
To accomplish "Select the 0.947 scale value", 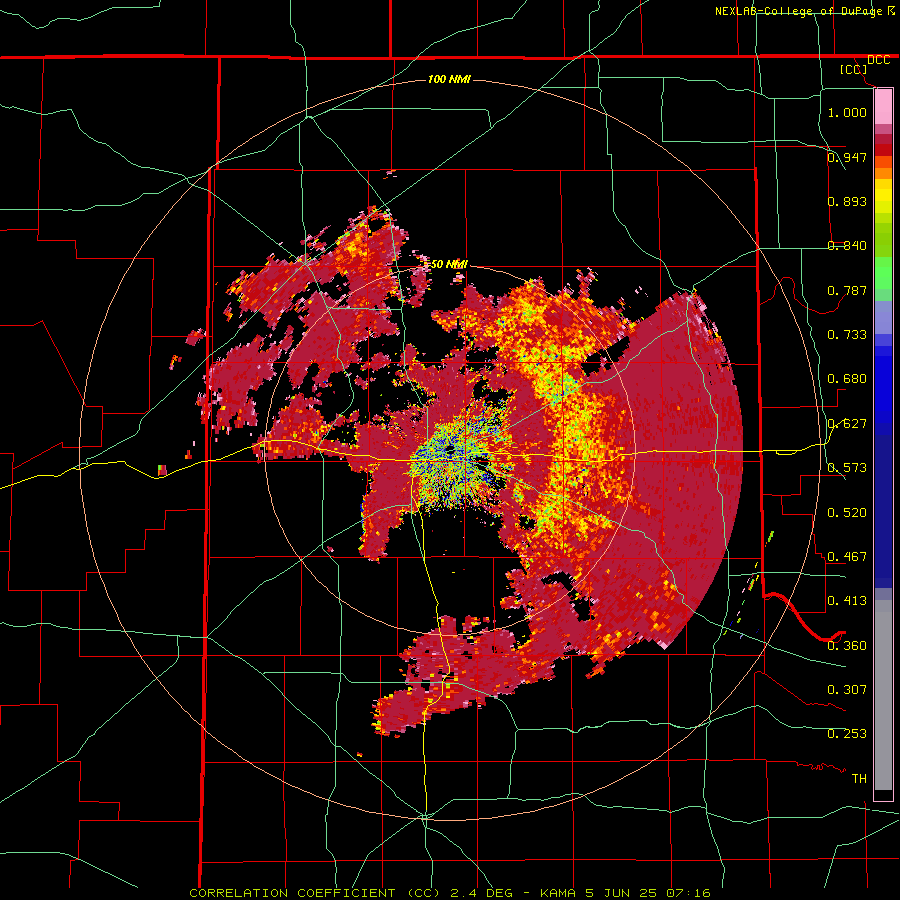I will tap(847, 157).
